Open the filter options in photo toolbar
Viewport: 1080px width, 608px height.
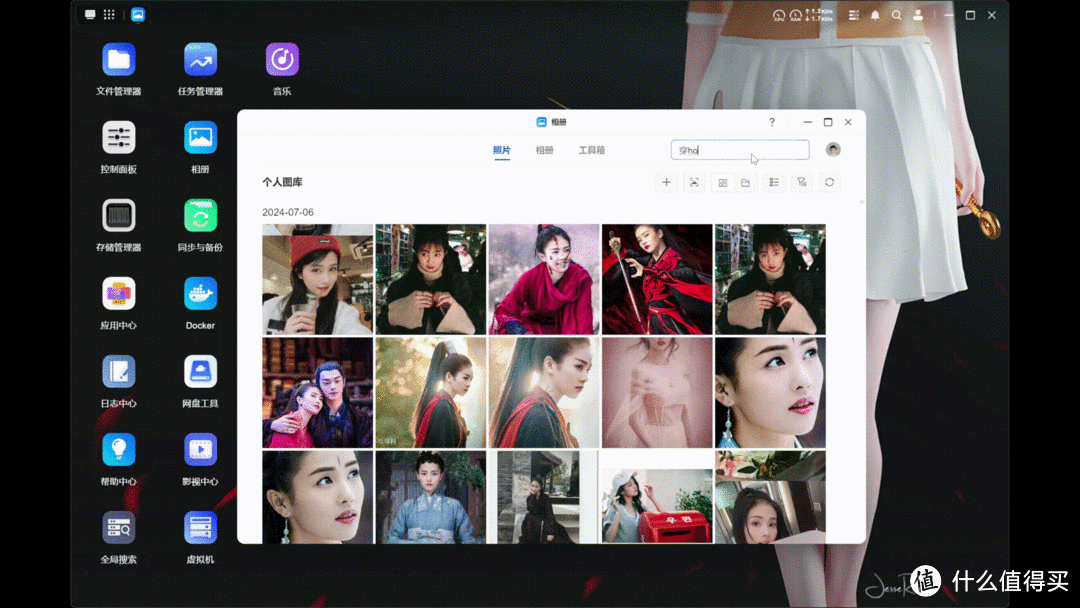coord(801,182)
